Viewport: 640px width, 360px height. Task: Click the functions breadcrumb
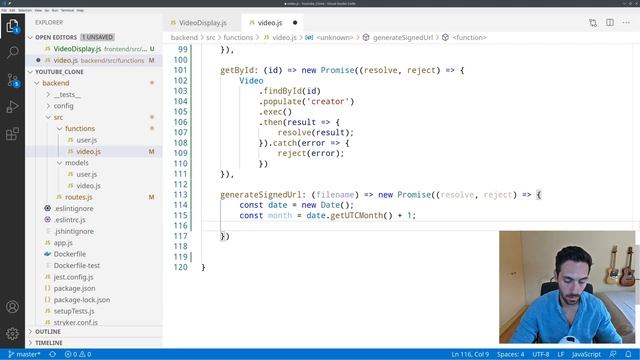(x=238, y=38)
